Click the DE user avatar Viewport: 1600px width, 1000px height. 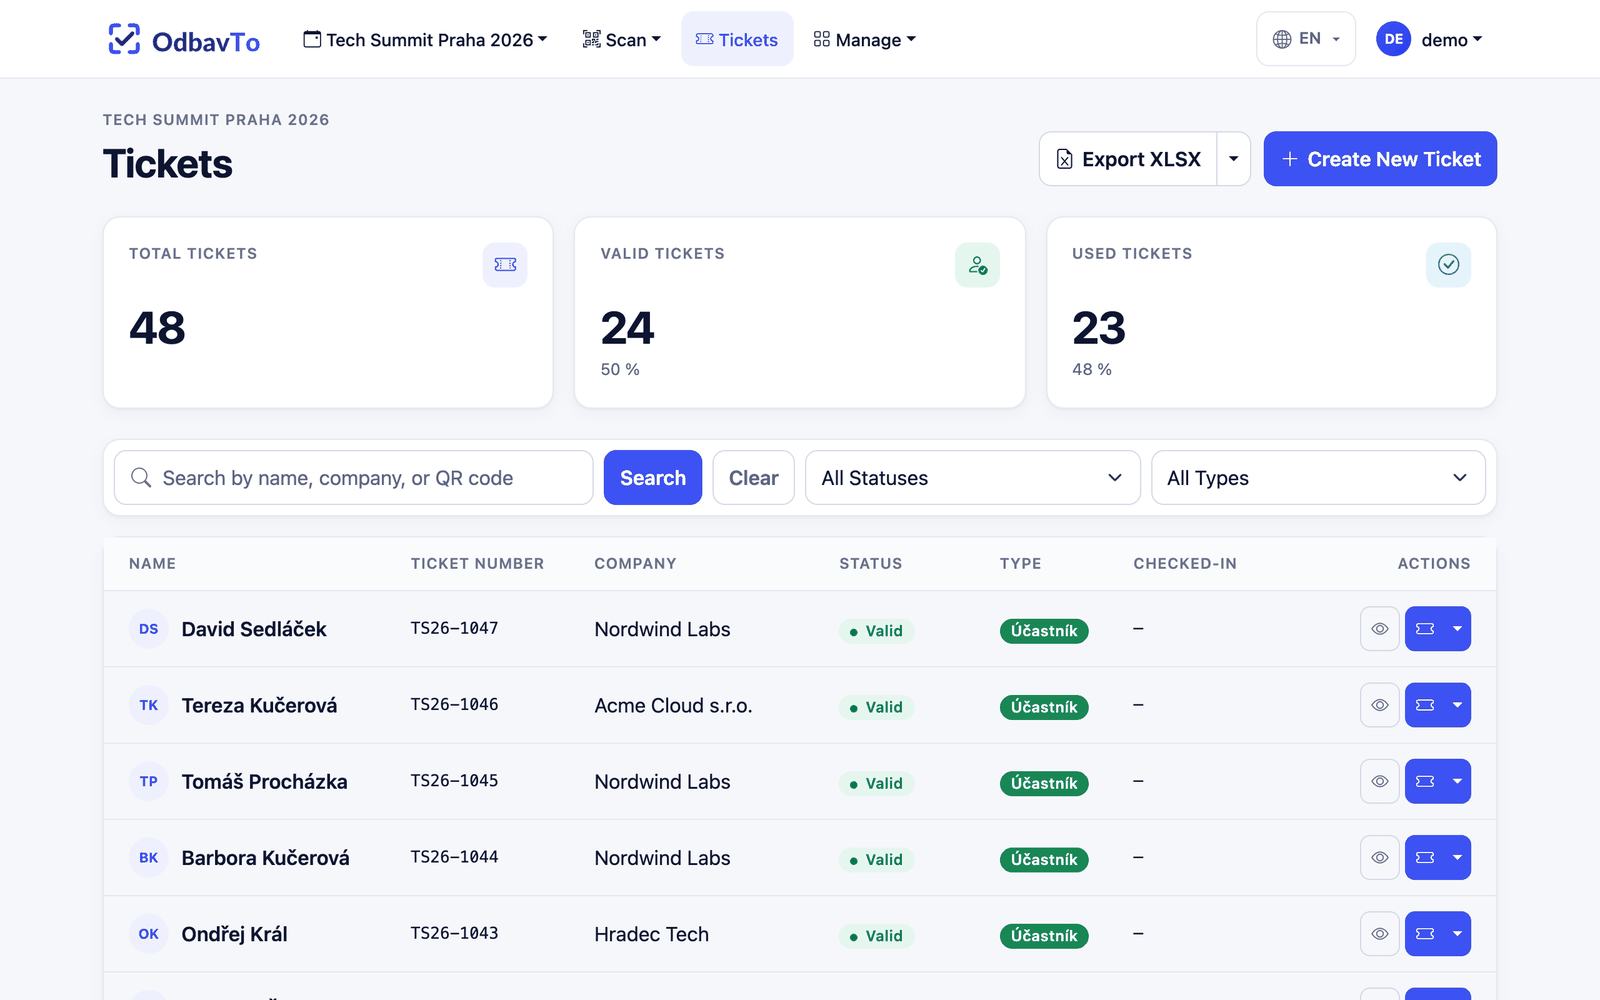point(1394,39)
